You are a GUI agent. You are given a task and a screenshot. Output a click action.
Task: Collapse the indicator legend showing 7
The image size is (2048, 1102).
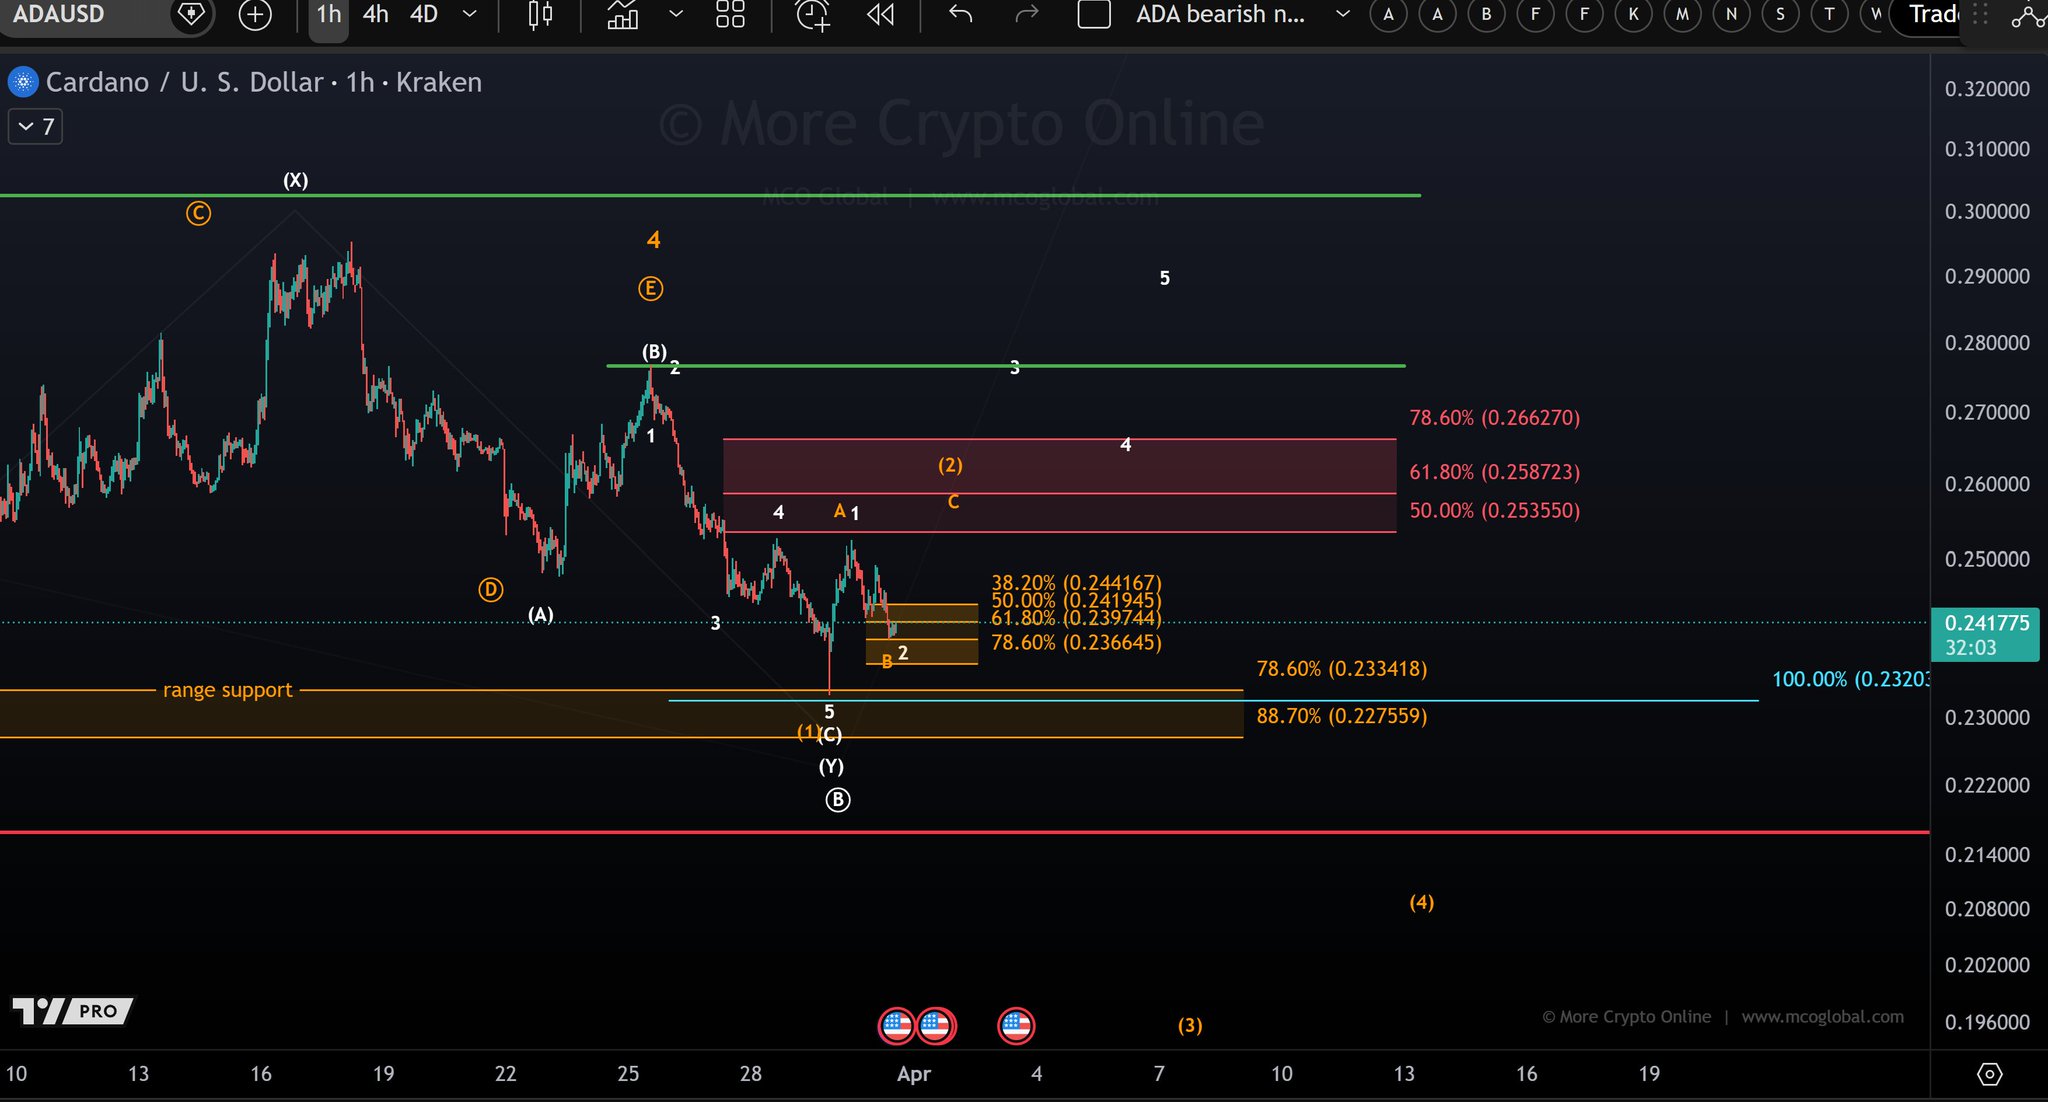[x=36, y=127]
